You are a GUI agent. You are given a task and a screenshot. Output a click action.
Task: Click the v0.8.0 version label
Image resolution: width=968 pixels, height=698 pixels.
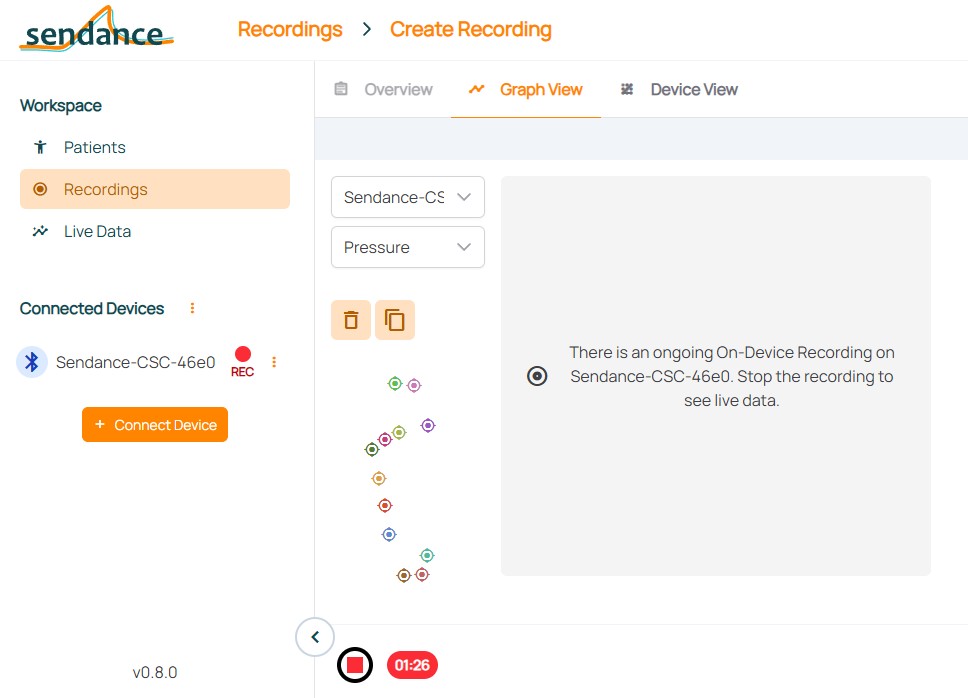[x=155, y=672]
